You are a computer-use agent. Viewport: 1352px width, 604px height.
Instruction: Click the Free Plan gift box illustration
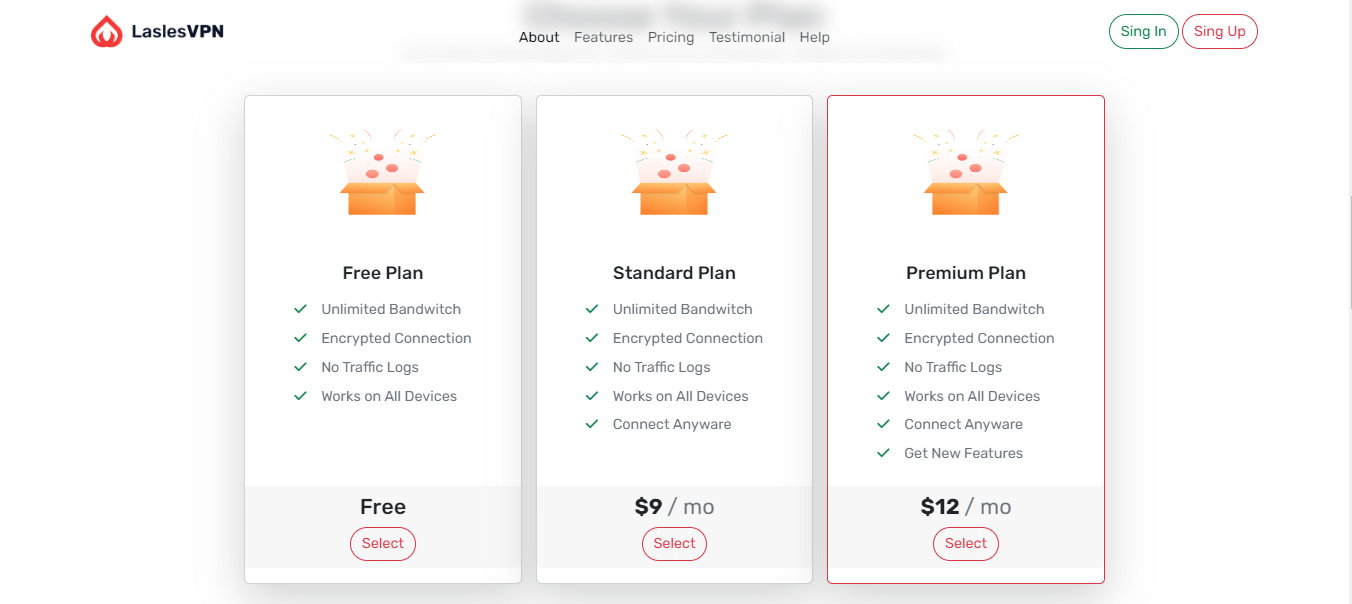(x=383, y=172)
